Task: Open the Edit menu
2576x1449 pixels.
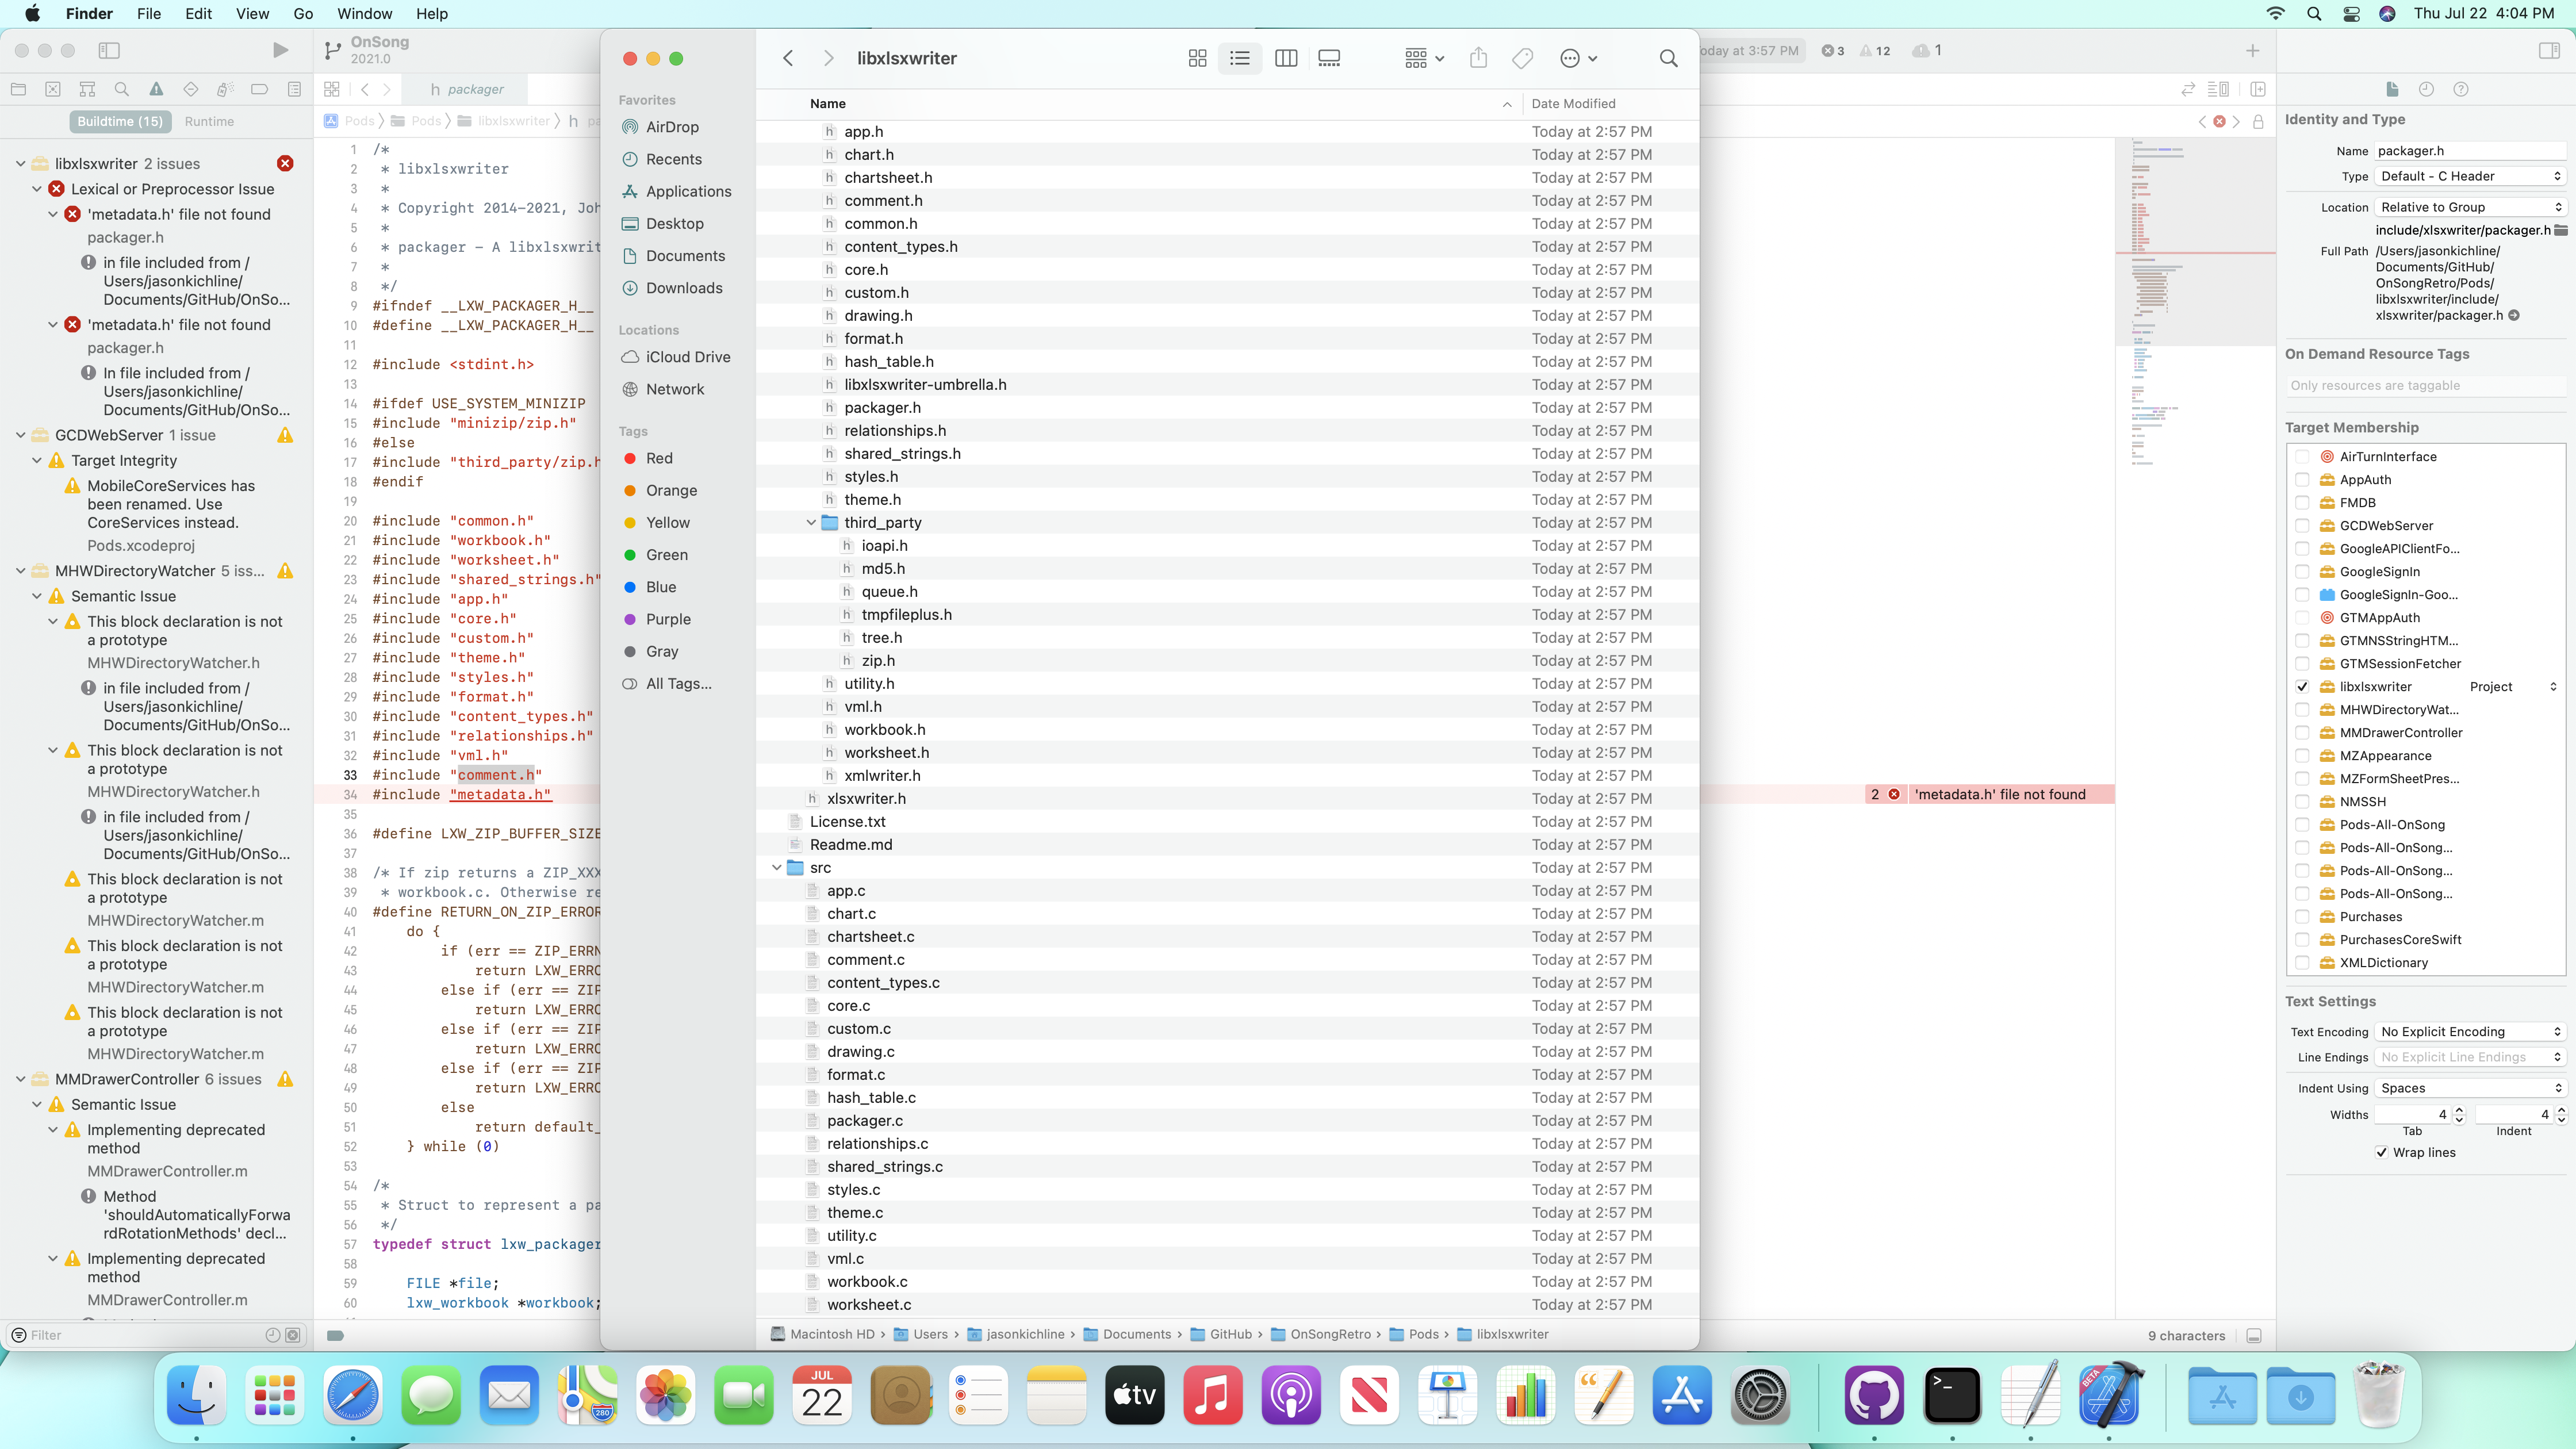Action: pos(198,14)
